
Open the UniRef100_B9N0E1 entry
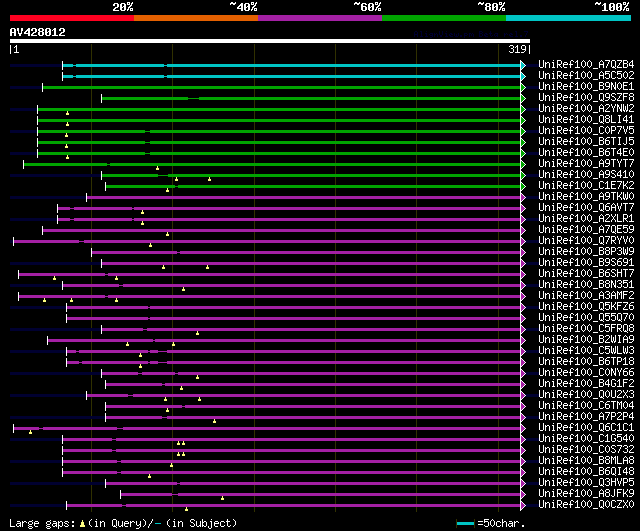click(586, 87)
